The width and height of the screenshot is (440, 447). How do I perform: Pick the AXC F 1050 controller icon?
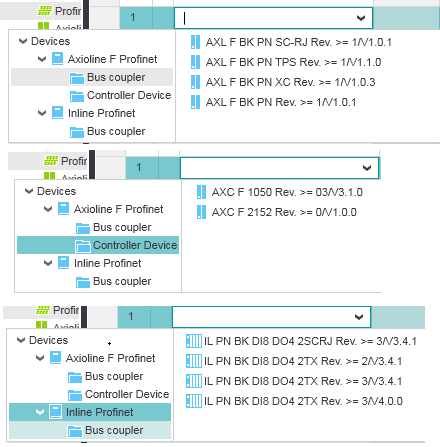[x=201, y=192]
